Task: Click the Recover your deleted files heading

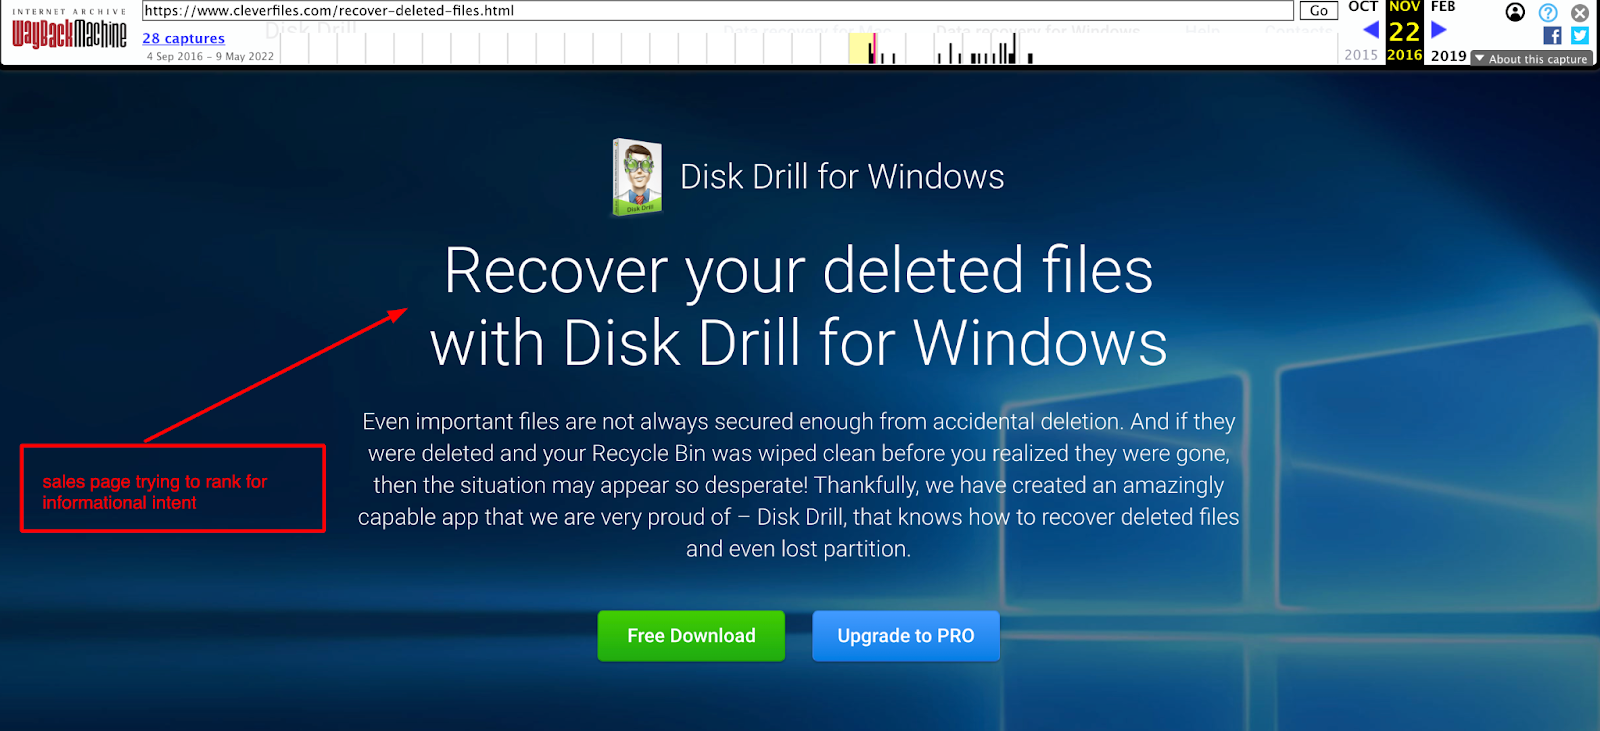Action: click(799, 307)
